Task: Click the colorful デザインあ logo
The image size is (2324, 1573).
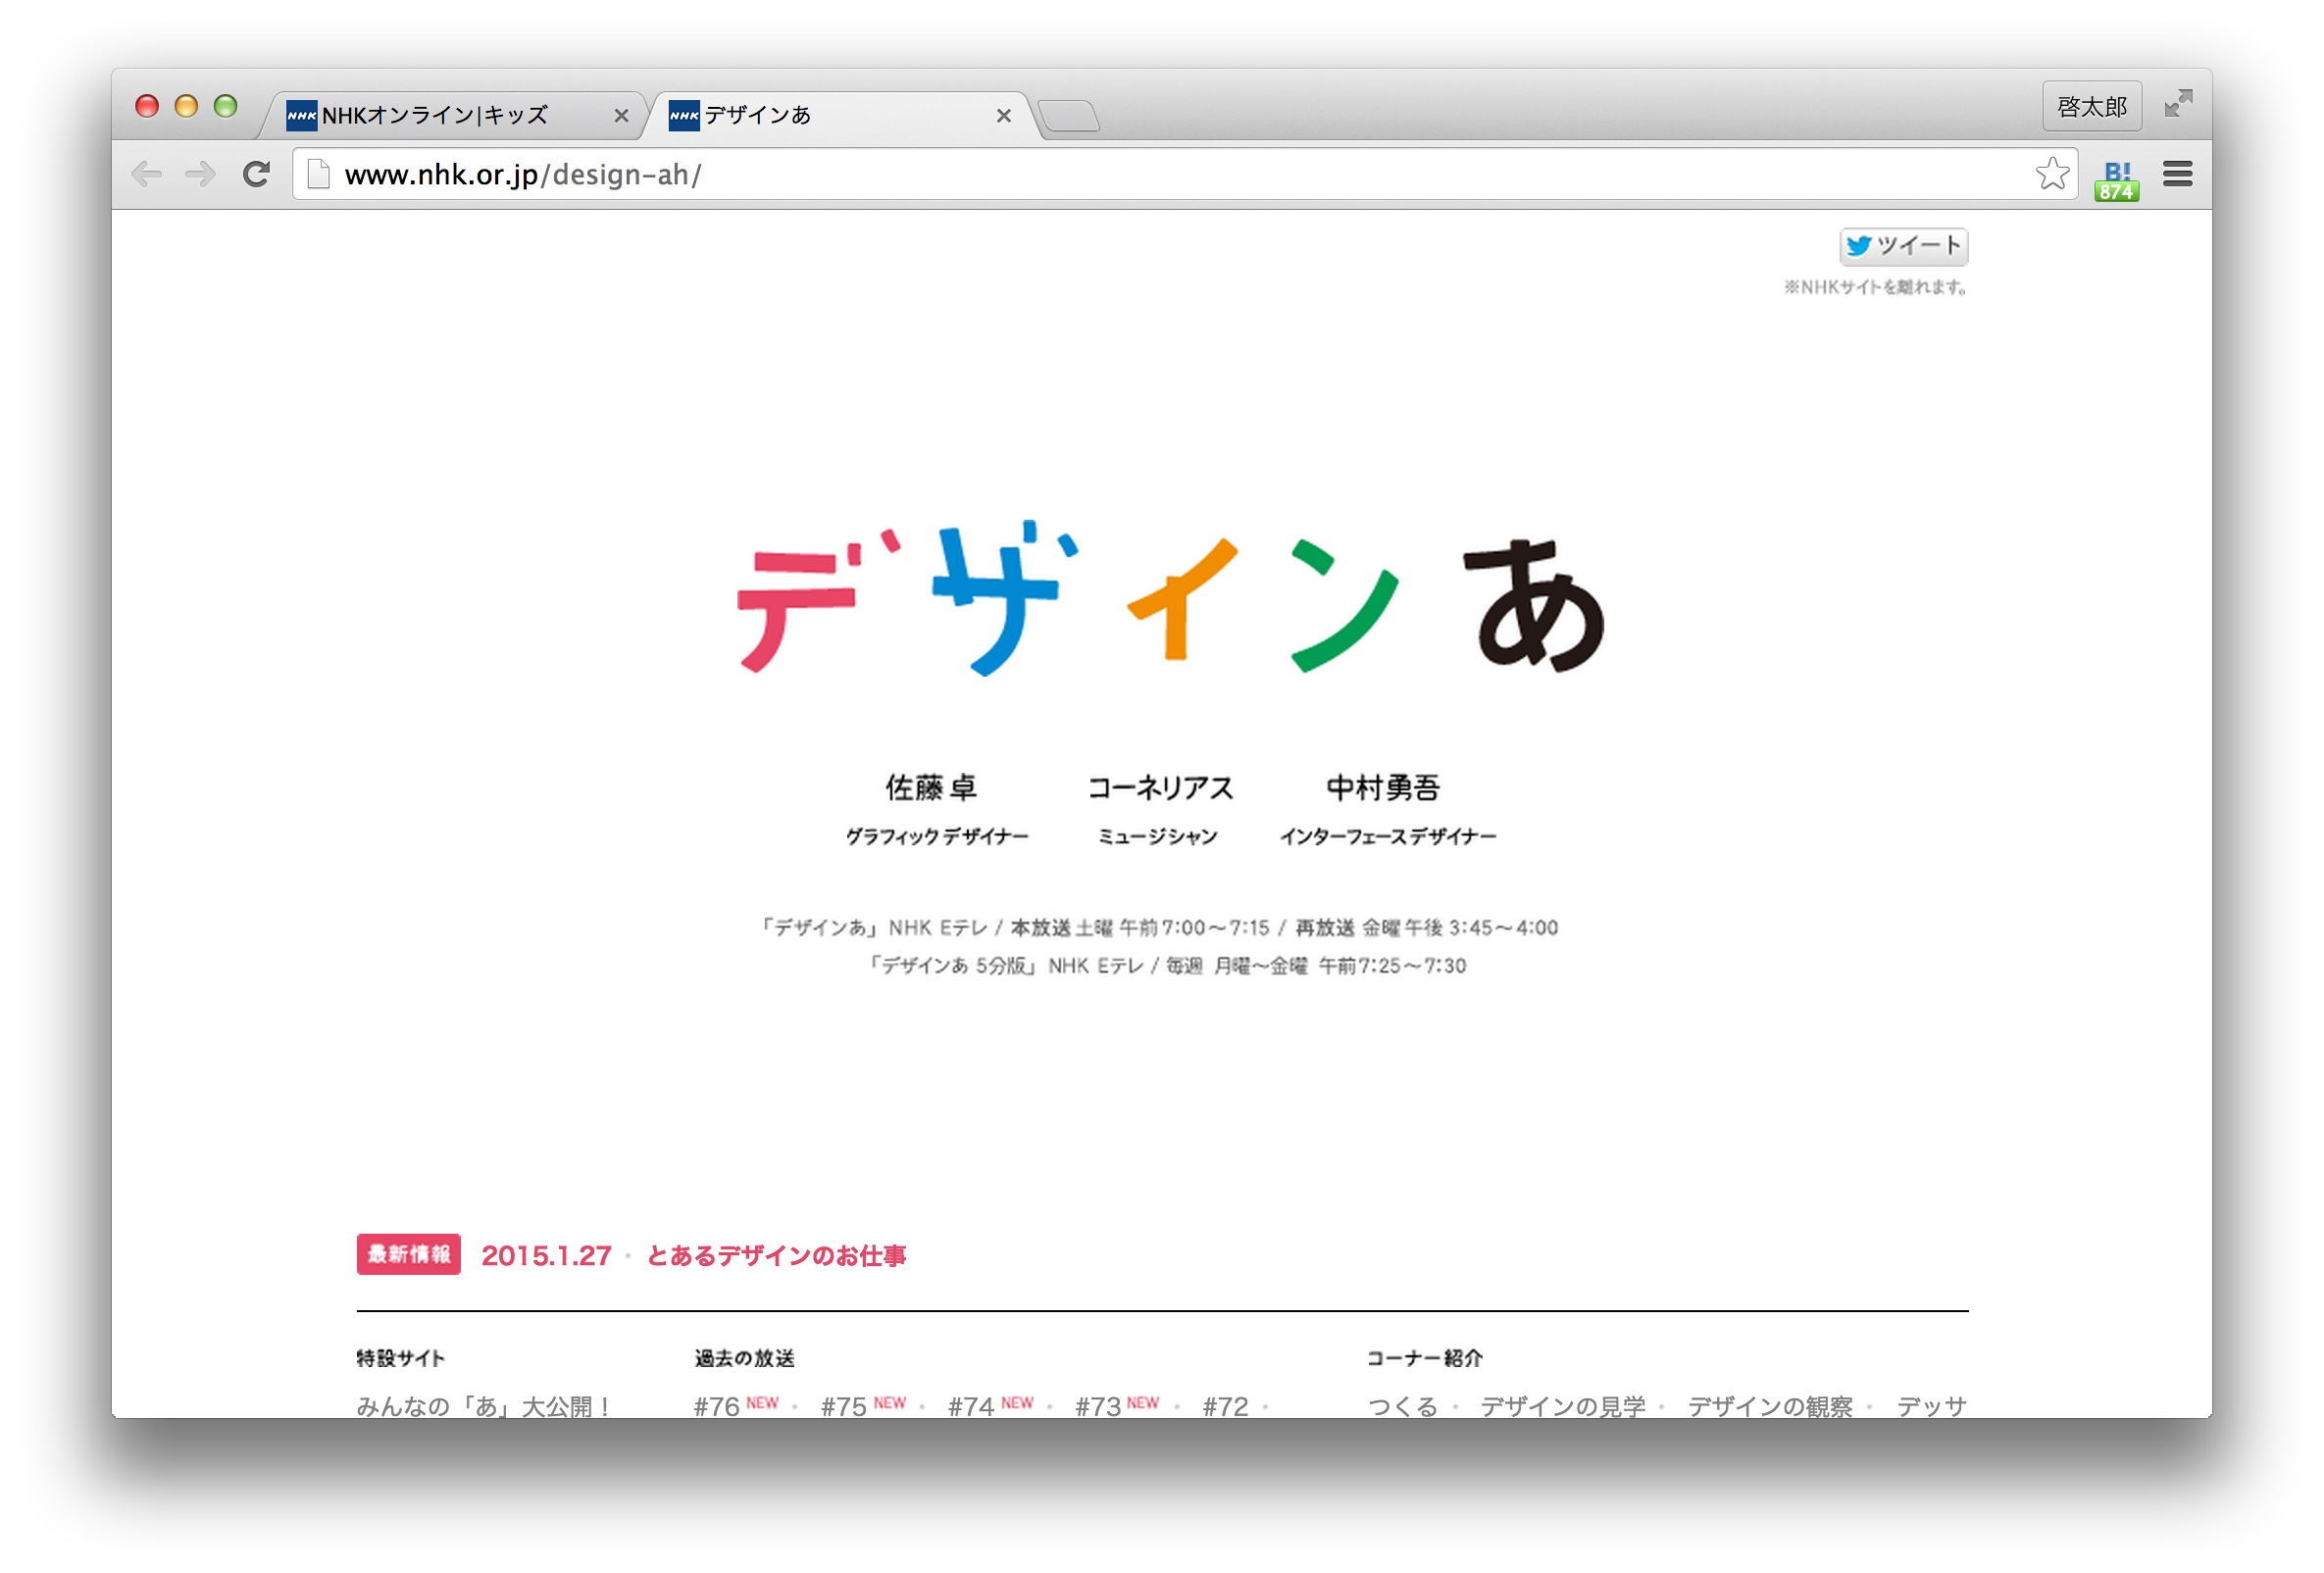Action: [x=1169, y=598]
